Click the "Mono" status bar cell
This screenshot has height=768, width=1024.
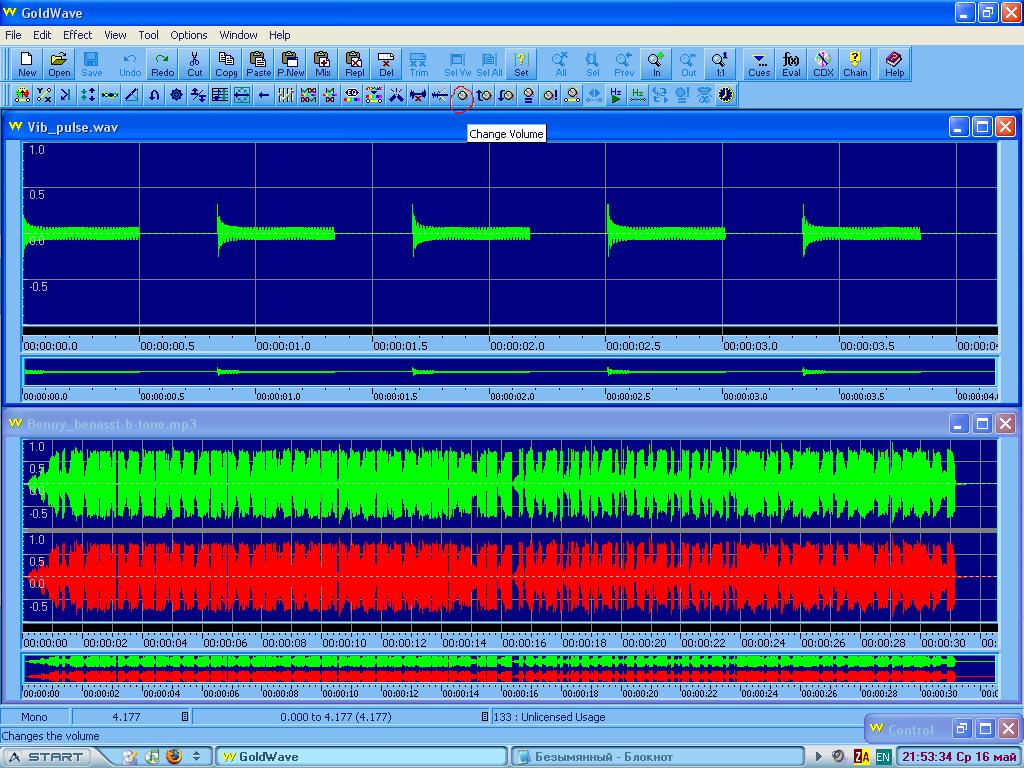35,717
